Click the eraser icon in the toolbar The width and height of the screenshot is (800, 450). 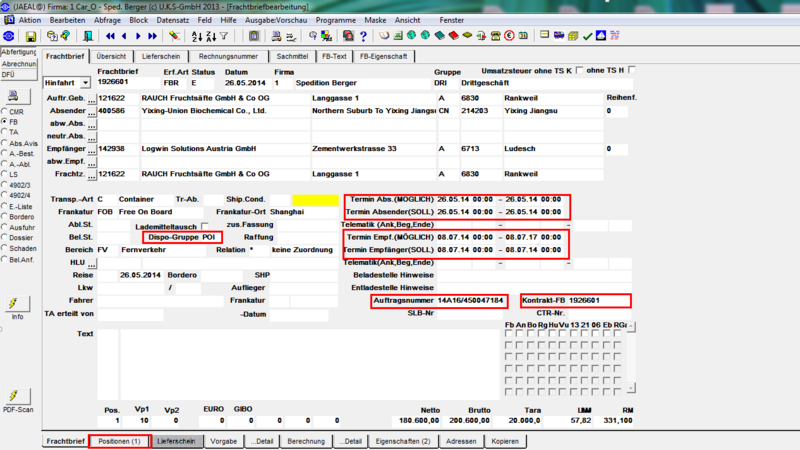pyautogui.click(x=174, y=36)
